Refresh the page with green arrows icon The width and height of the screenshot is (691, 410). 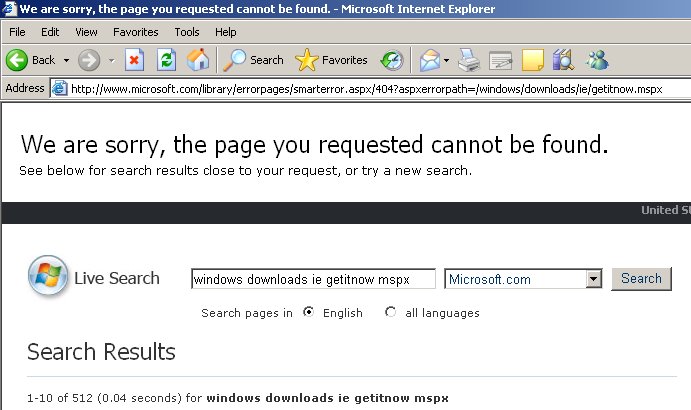(x=167, y=60)
